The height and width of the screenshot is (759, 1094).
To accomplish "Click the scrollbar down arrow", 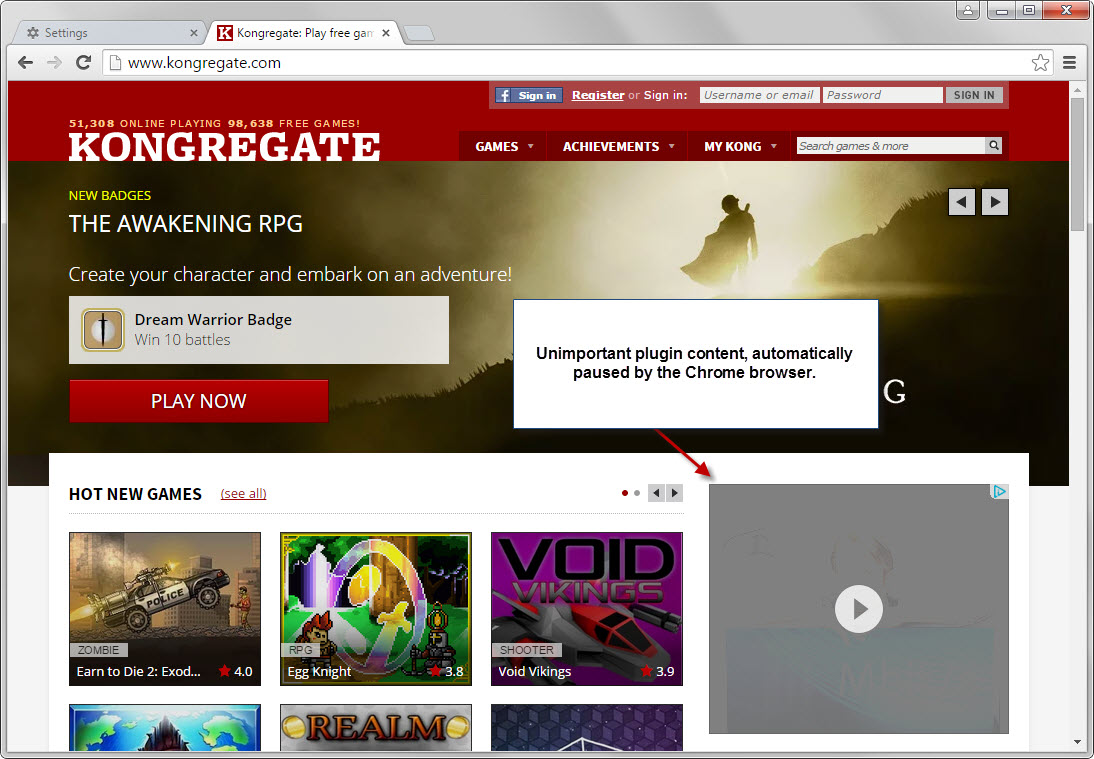I will tap(1077, 742).
